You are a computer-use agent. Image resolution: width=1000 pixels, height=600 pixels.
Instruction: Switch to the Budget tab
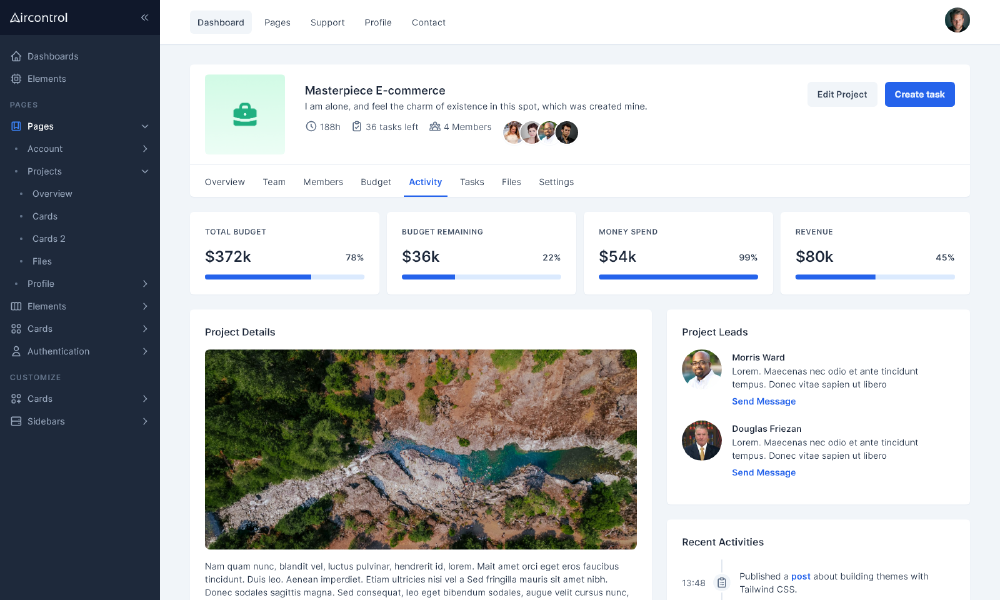tap(376, 182)
